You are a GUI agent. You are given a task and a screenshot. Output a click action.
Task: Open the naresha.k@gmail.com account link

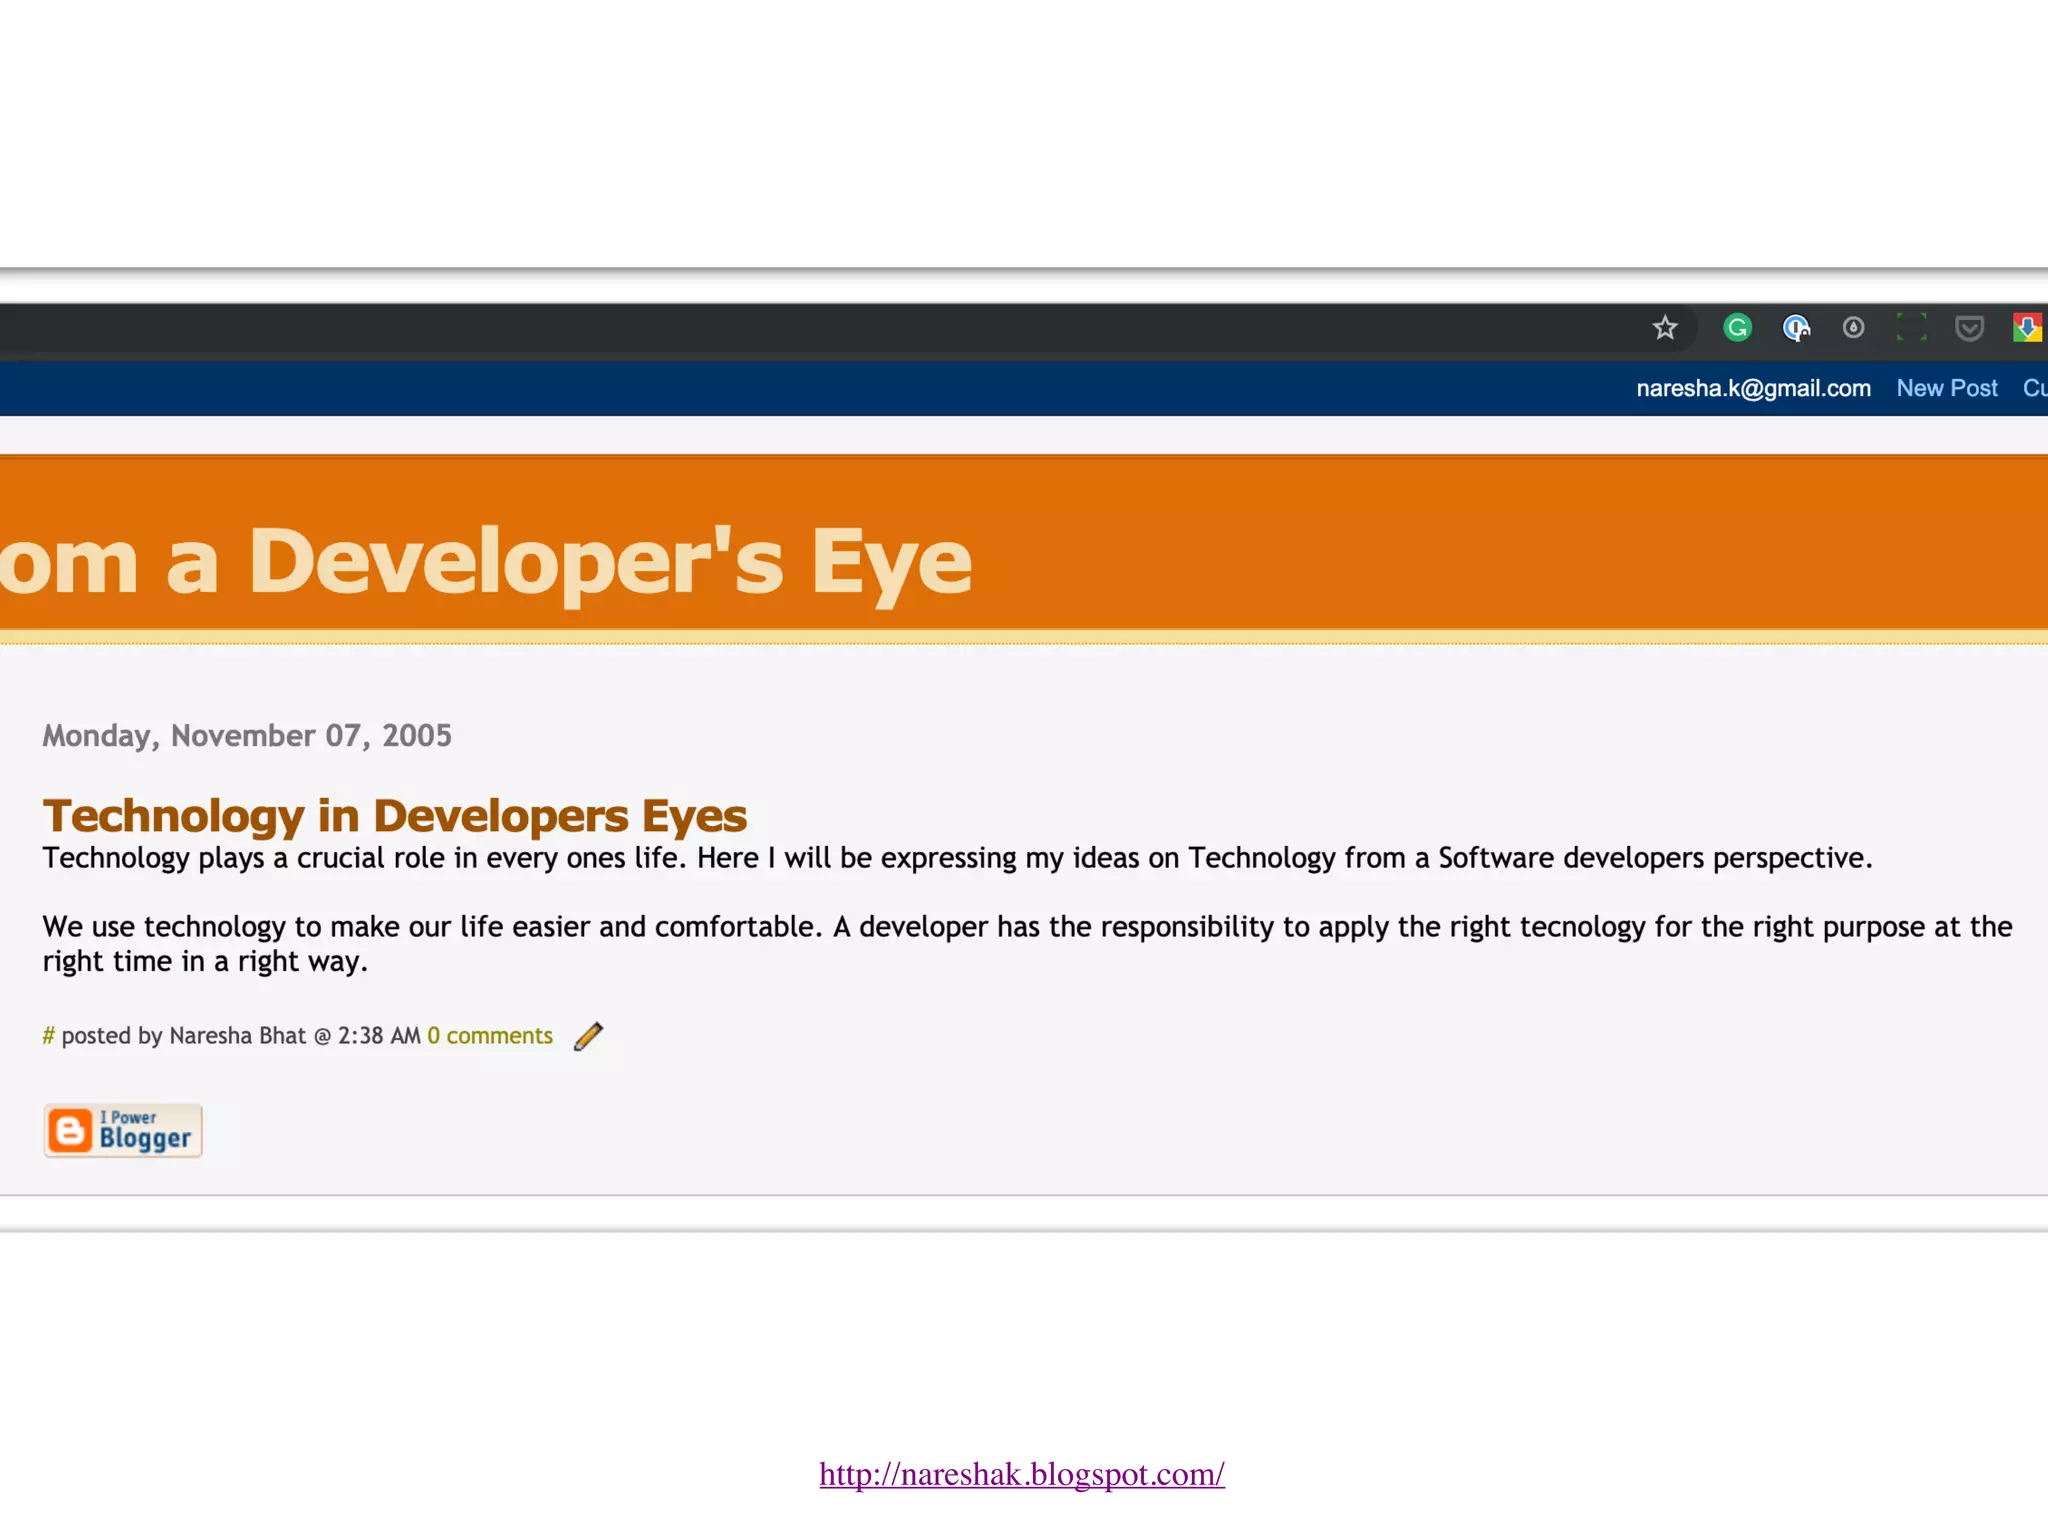(x=1753, y=388)
